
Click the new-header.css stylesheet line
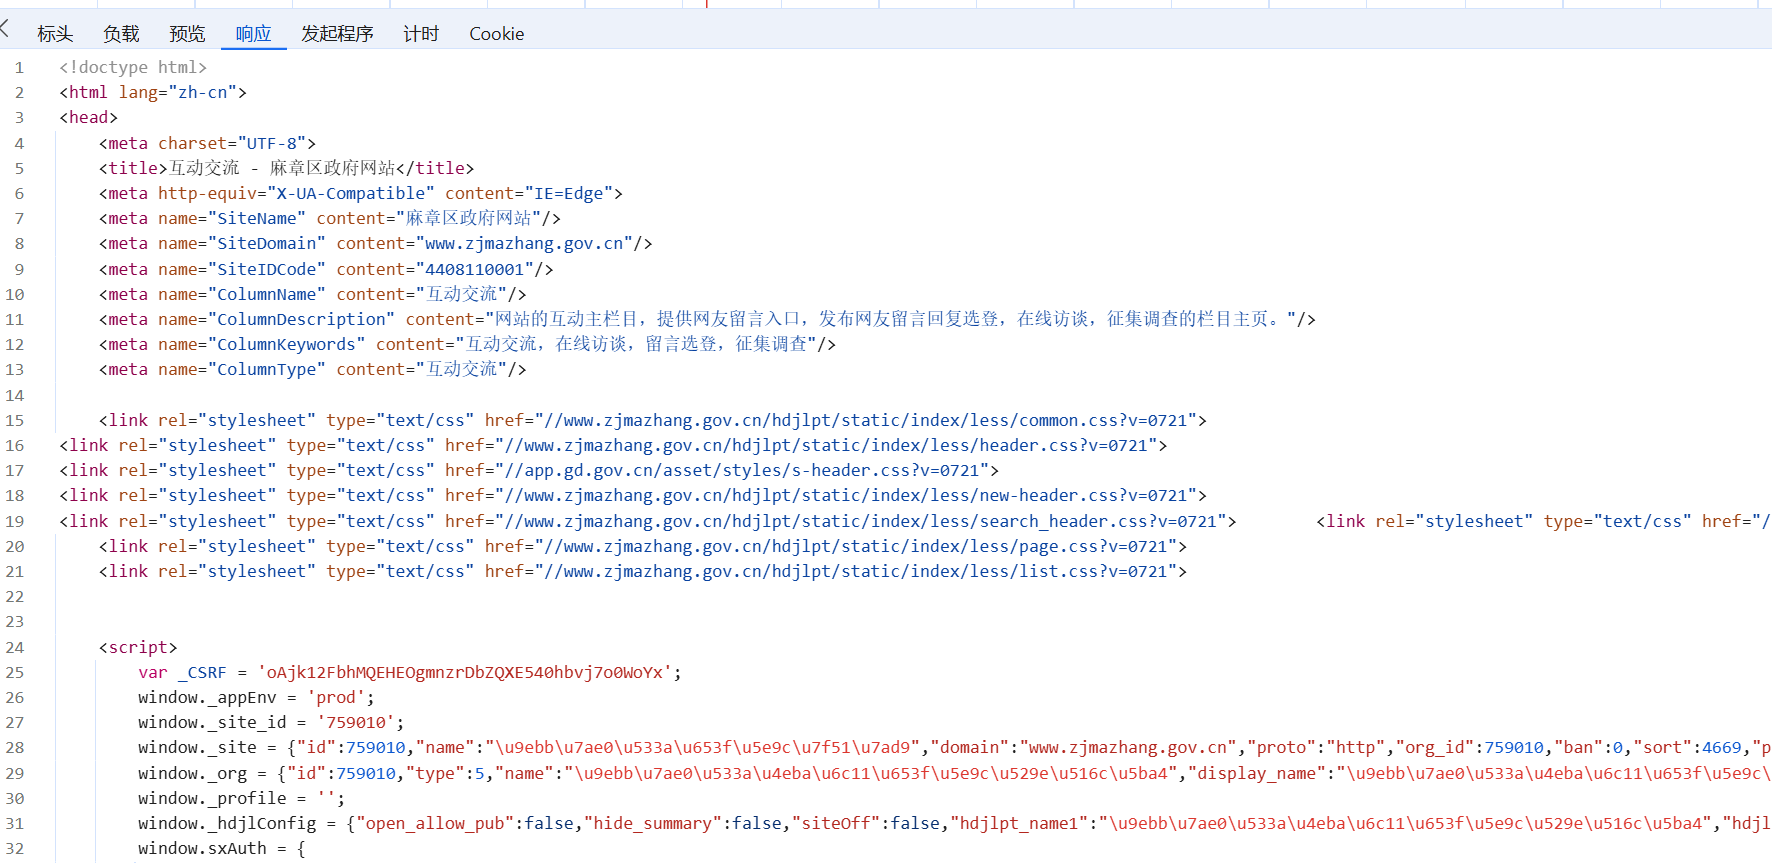[x=633, y=495]
